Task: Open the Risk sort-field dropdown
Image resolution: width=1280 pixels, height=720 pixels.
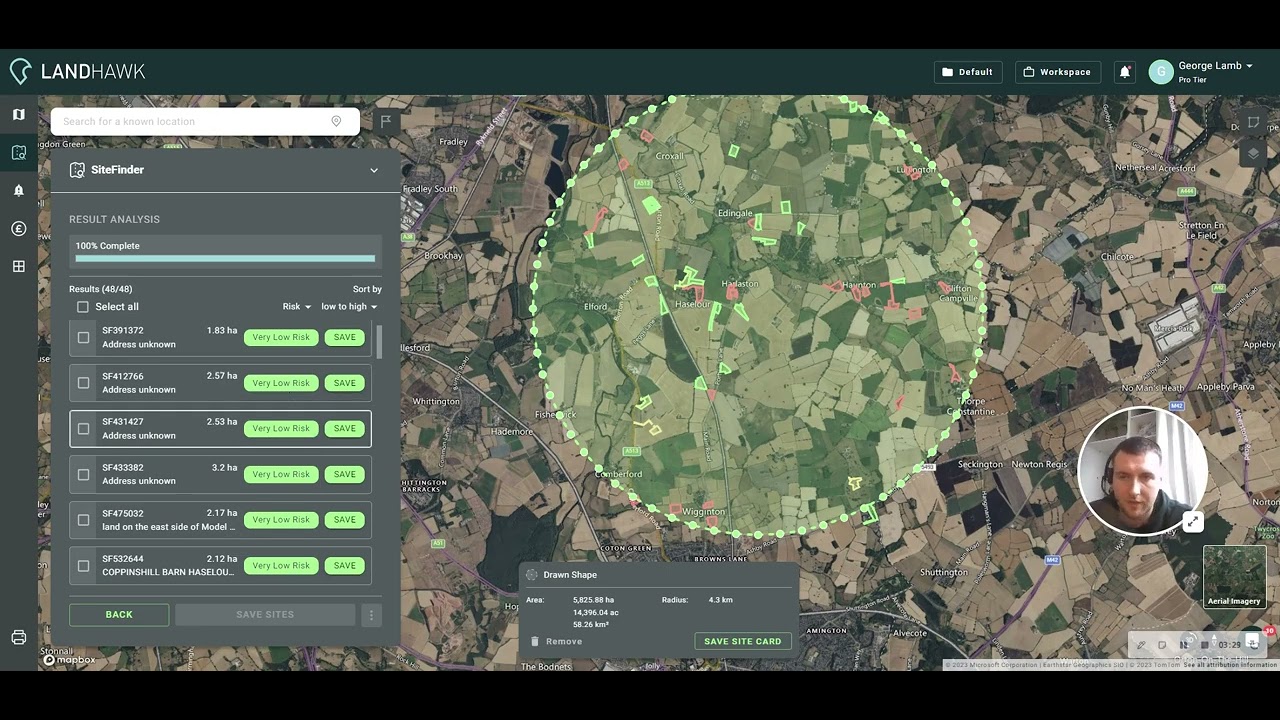Action: [296, 307]
